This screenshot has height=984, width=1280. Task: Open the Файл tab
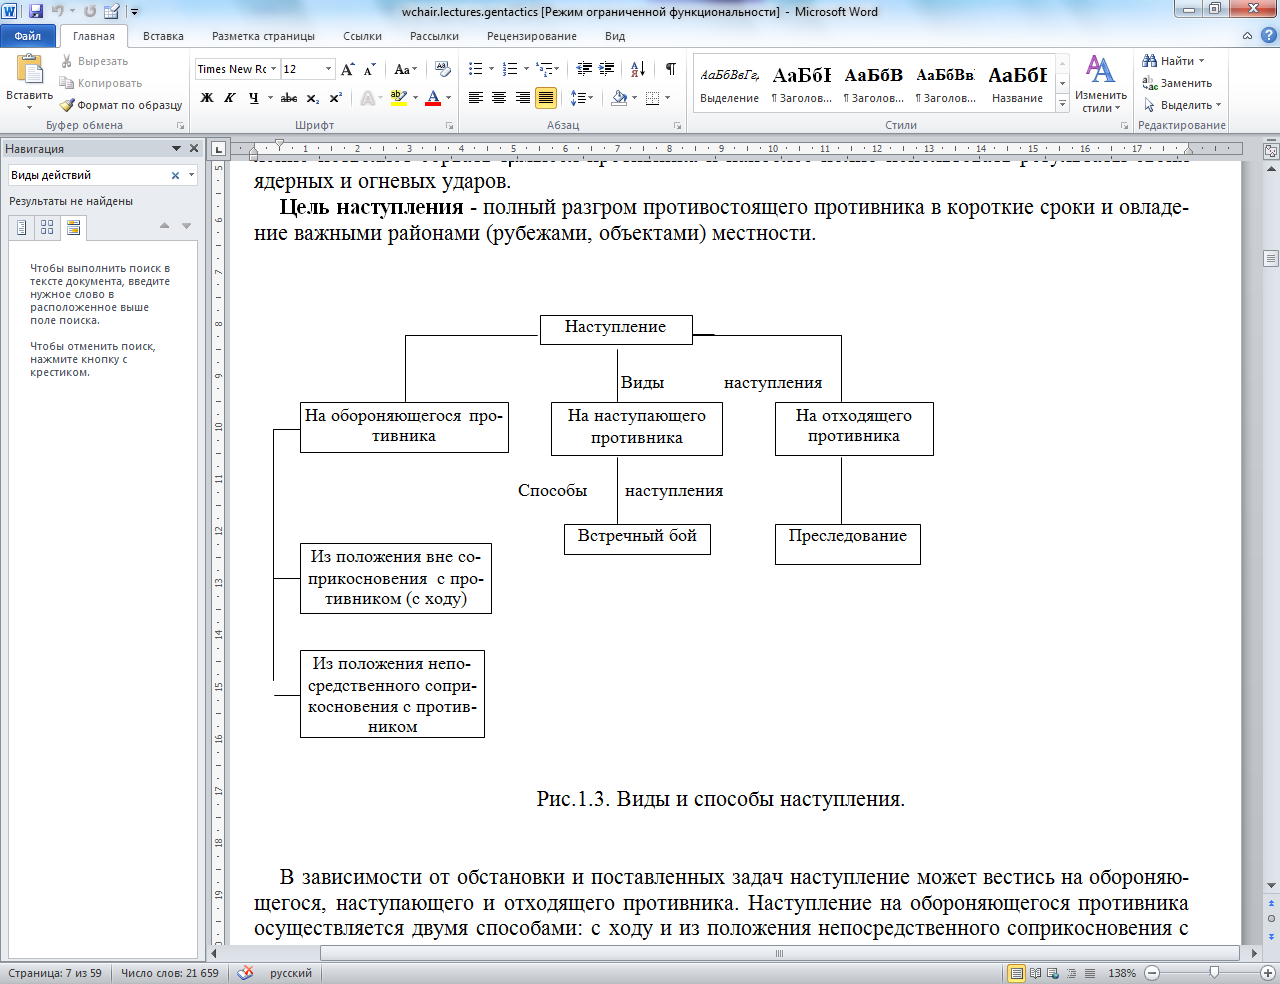point(28,36)
